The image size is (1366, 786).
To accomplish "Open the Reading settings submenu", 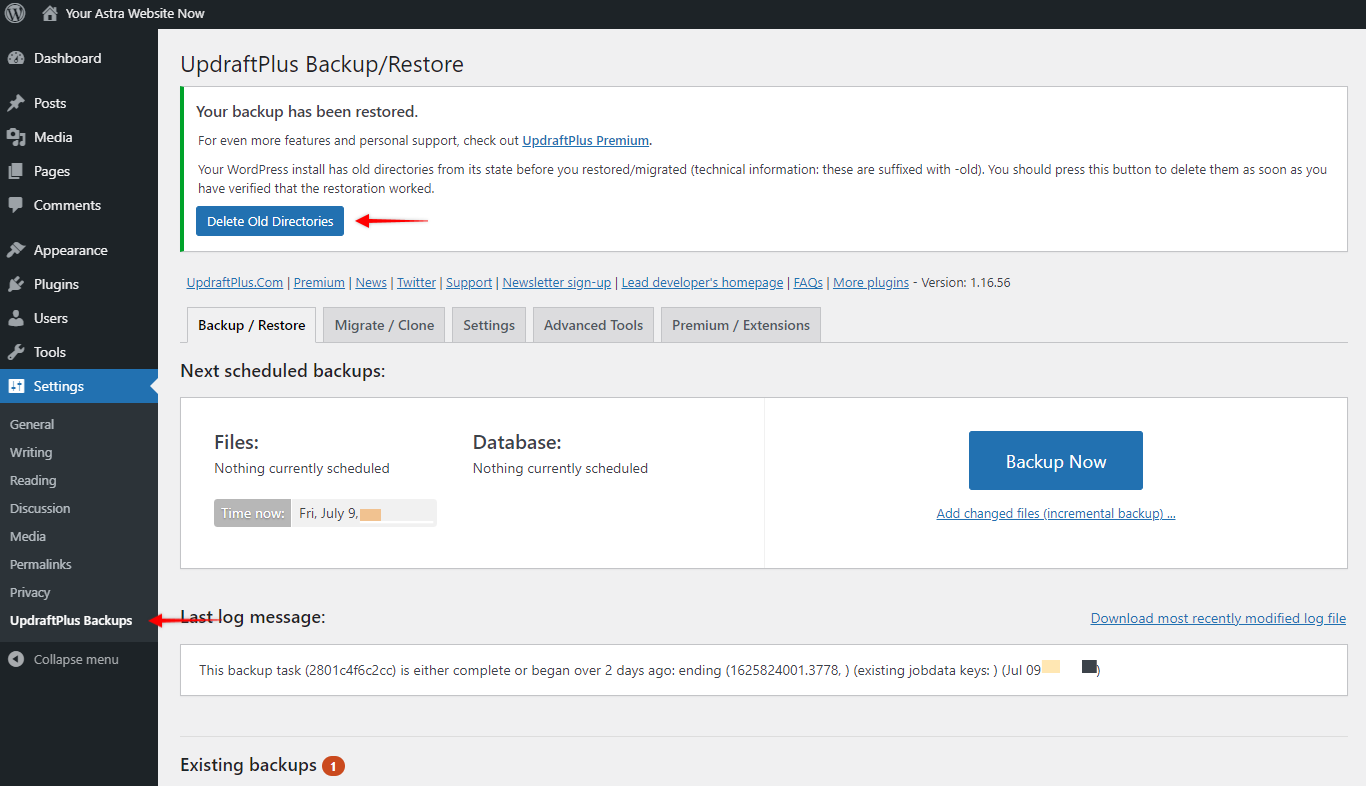I will (x=33, y=480).
